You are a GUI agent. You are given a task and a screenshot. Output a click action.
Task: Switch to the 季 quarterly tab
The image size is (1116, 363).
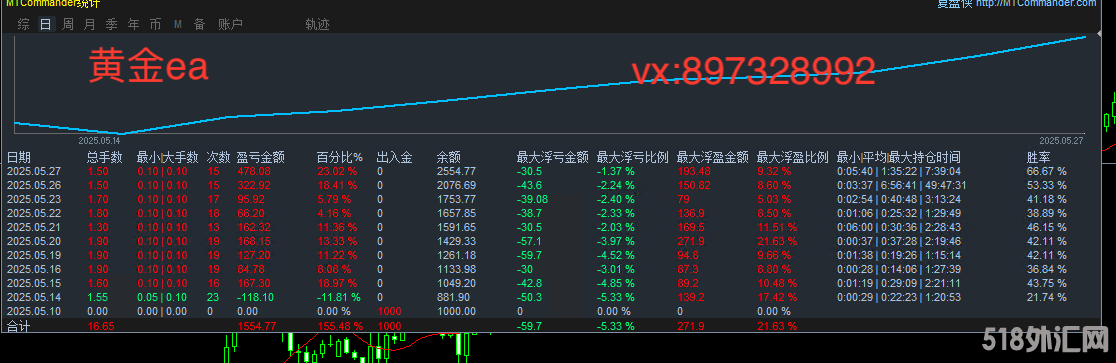pyautogui.click(x=112, y=25)
